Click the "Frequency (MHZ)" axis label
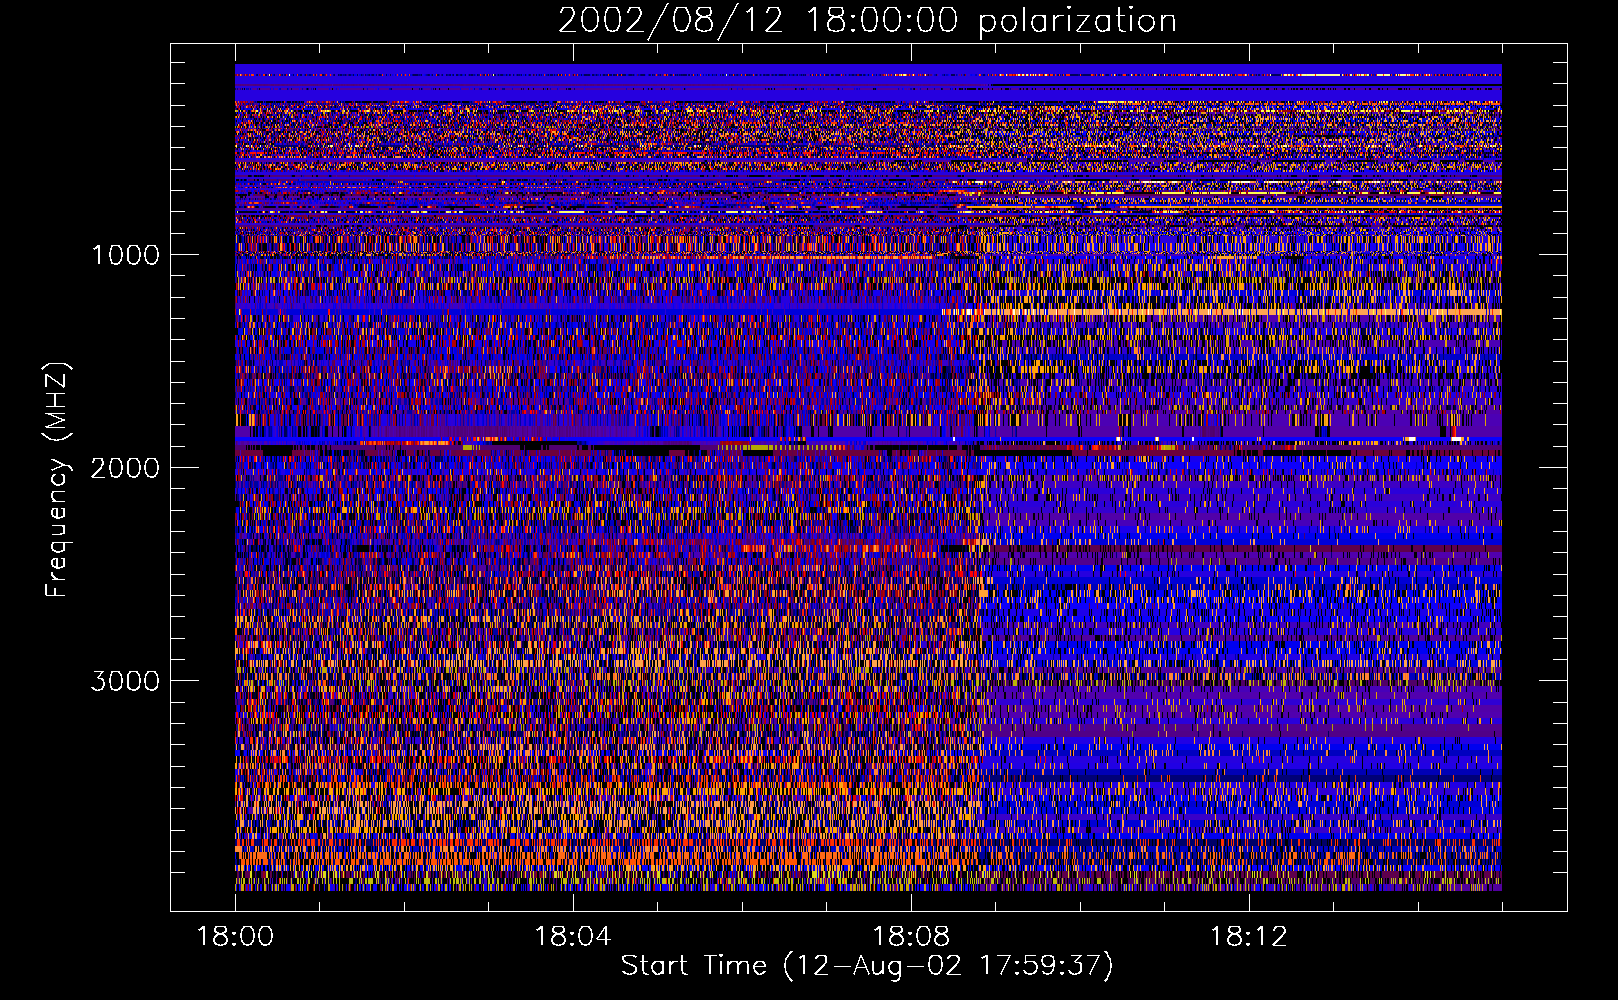This screenshot has width=1618, height=1000. tap(57, 480)
